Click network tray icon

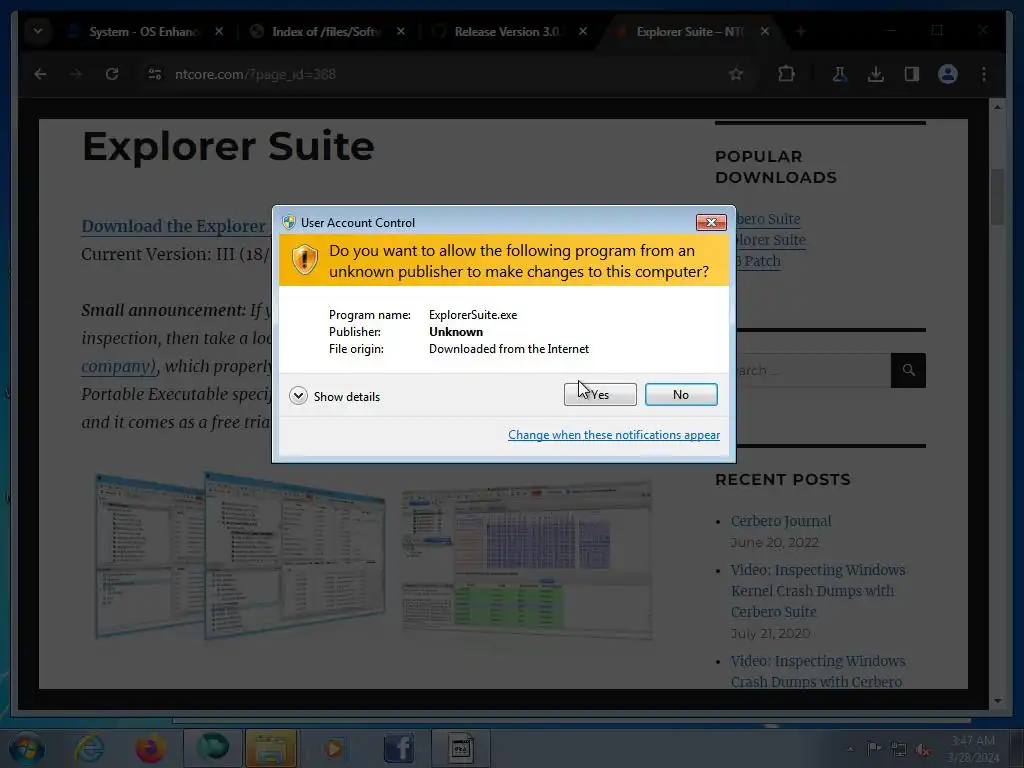pos(899,749)
